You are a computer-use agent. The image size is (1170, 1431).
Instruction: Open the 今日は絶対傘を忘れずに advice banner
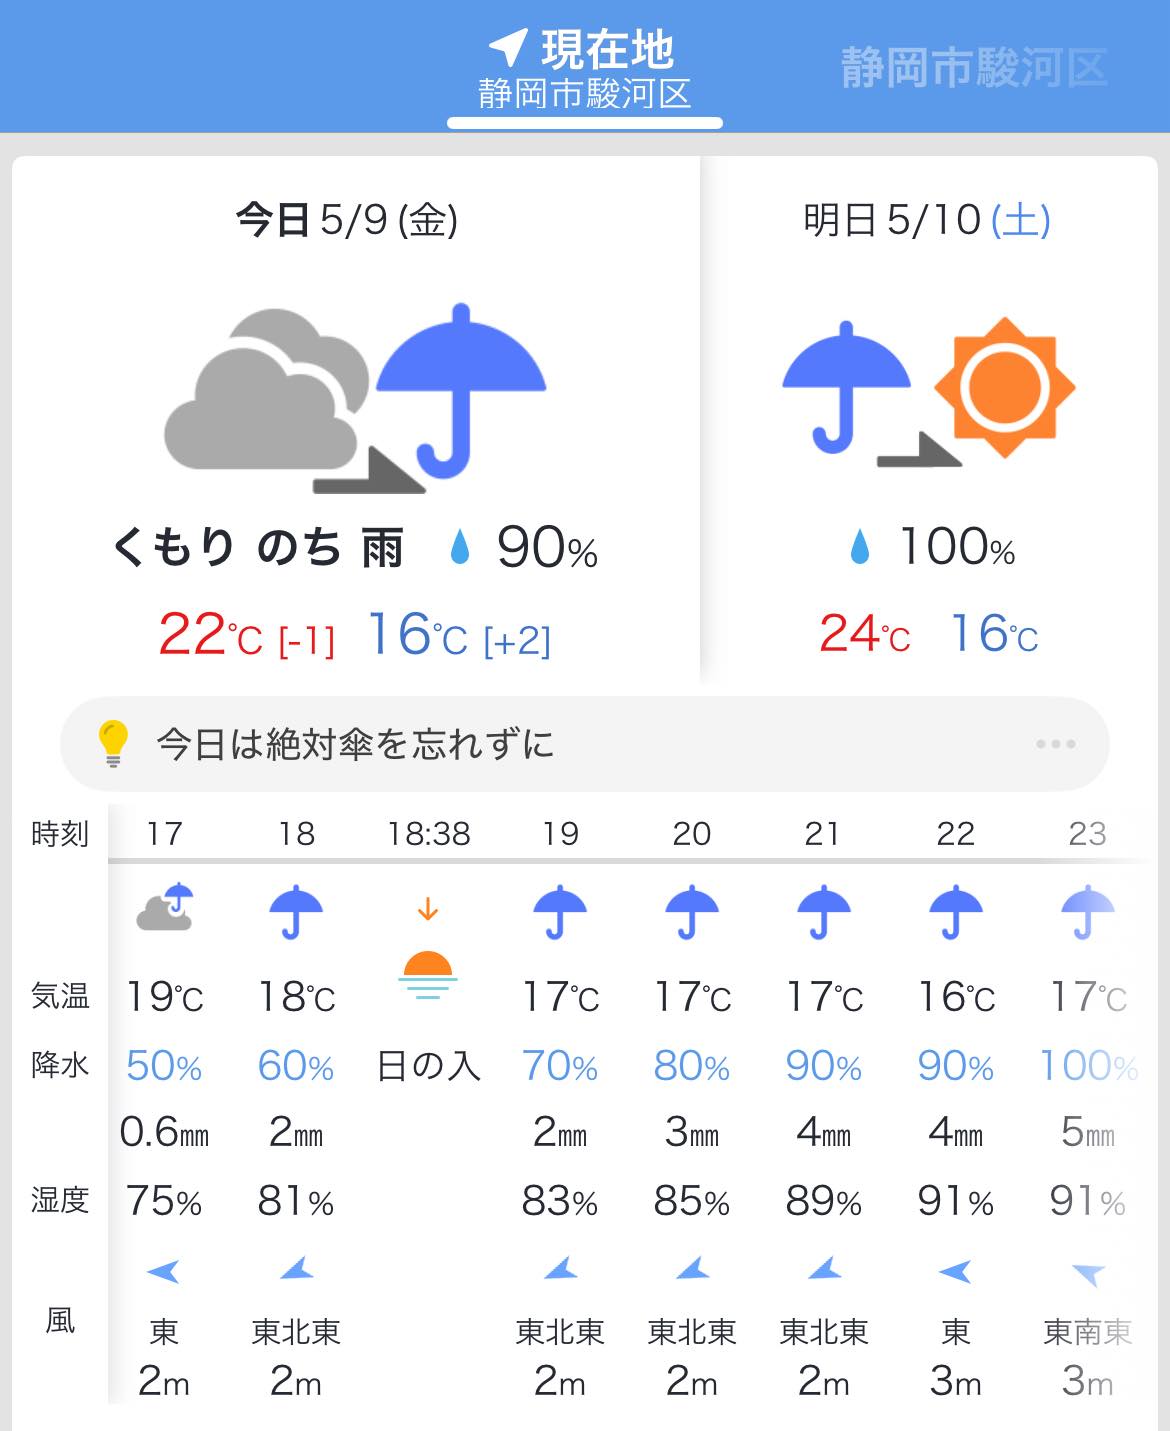[x=585, y=744]
